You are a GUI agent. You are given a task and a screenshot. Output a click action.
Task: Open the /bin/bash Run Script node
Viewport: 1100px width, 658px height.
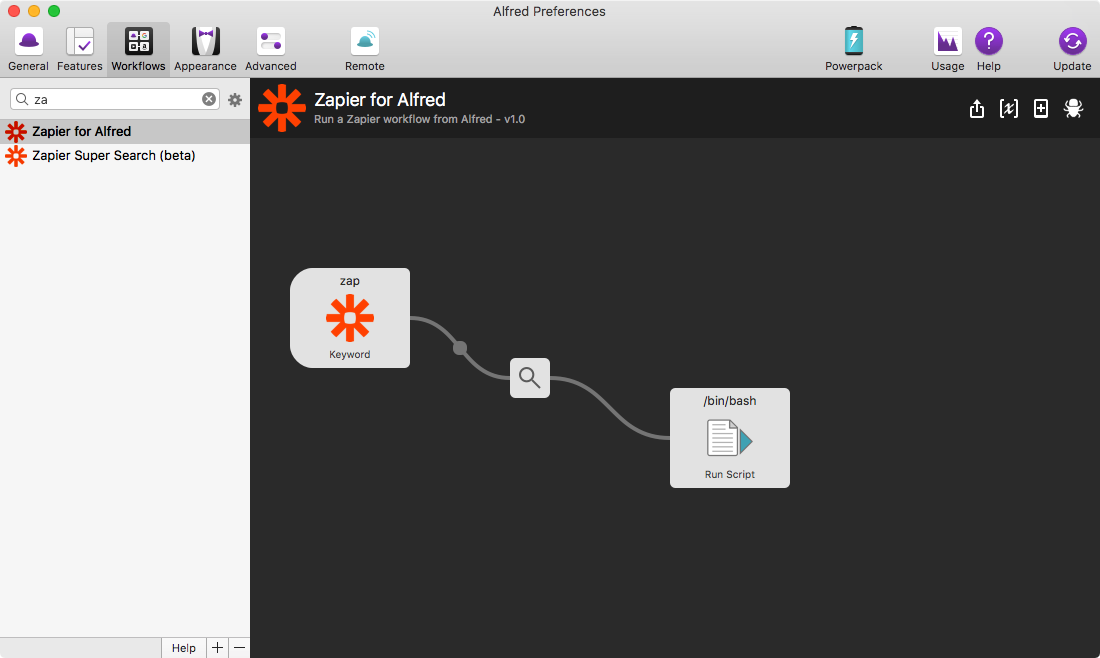pos(729,438)
